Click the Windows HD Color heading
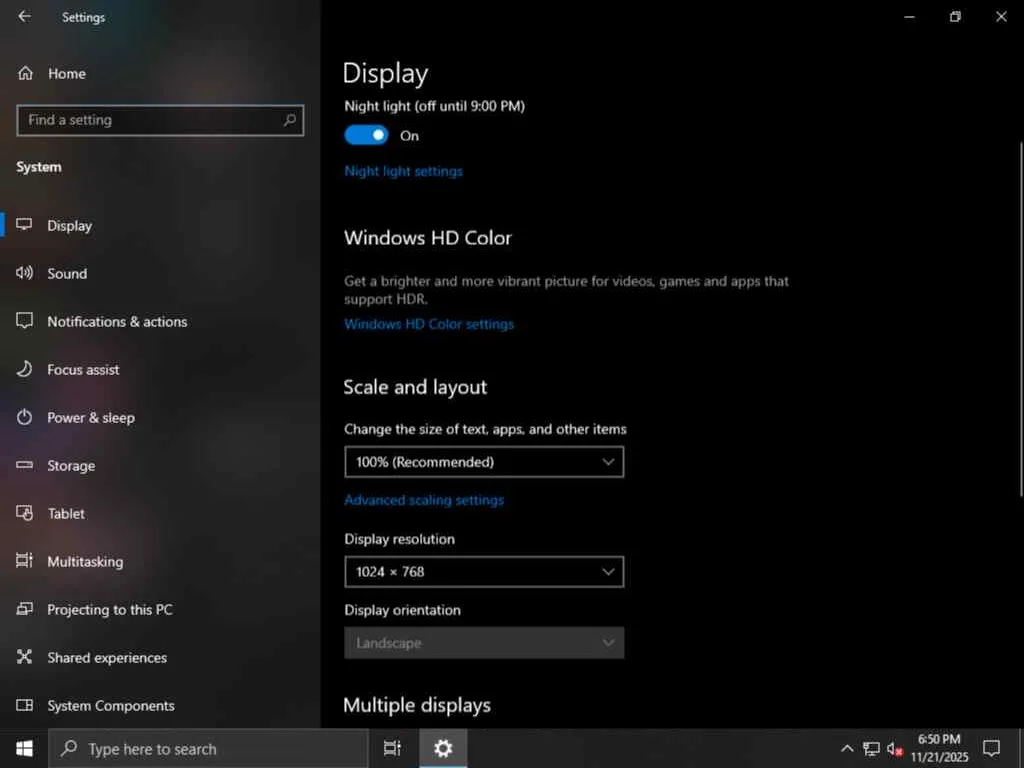Screen dimensions: 1024x768 click(428, 238)
